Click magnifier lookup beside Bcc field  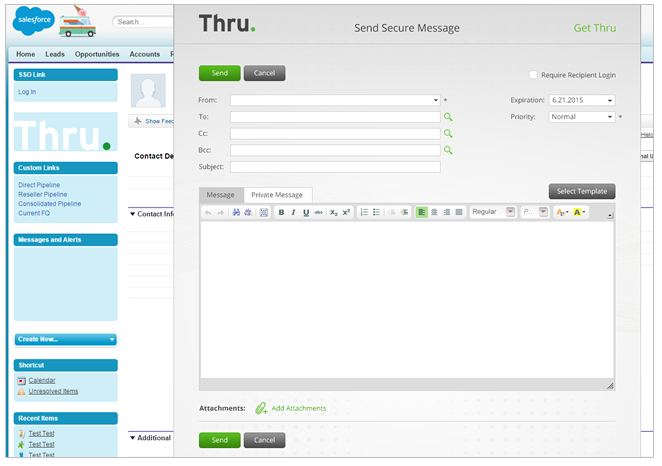click(x=448, y=151)
